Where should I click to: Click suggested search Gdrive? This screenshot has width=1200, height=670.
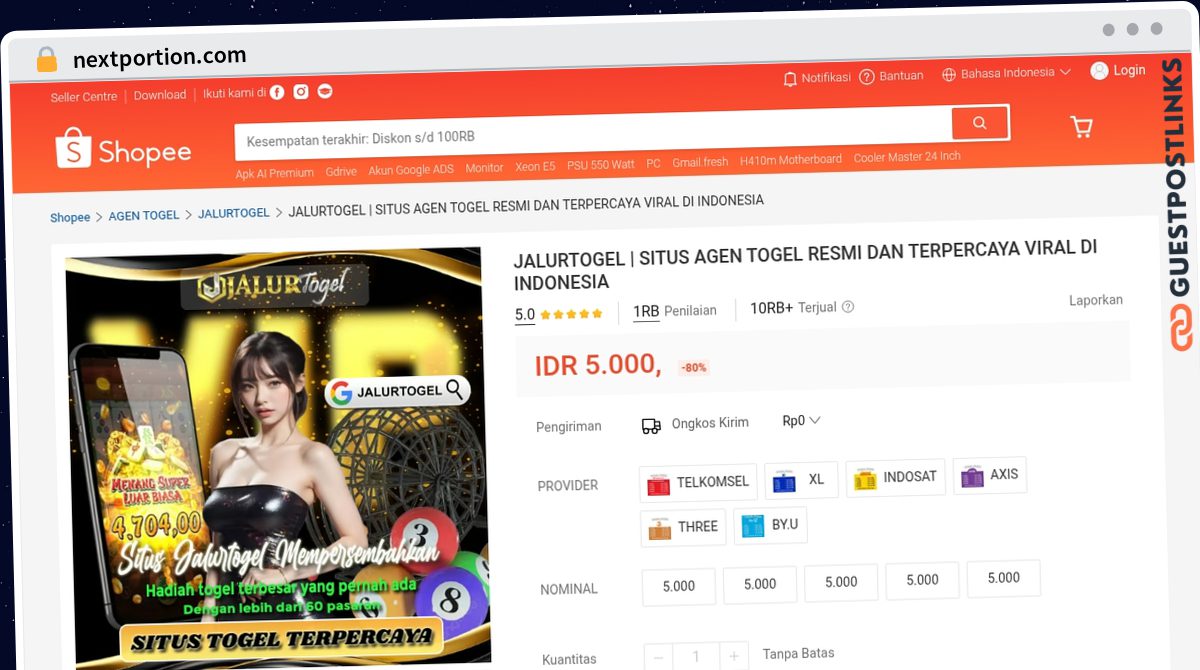(341, 171)
